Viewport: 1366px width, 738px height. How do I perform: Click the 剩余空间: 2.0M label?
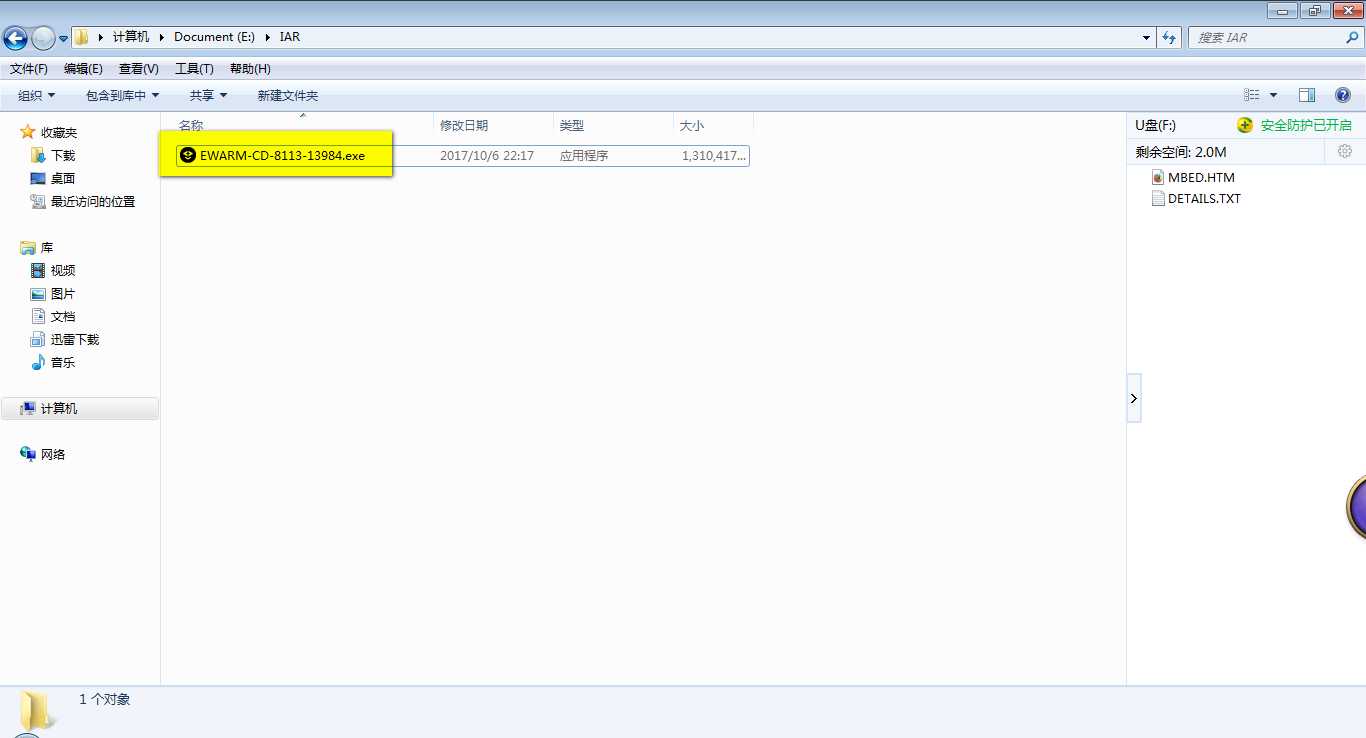1181,152
